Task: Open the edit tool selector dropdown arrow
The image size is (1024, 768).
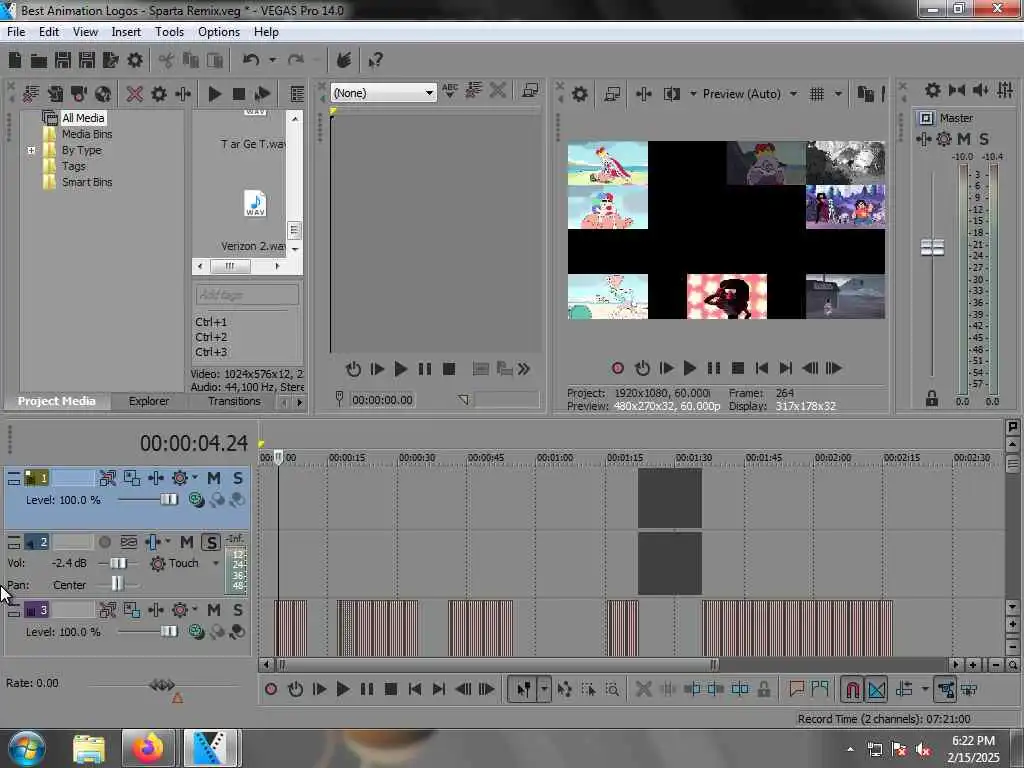Action: click(x=543, y=689)
